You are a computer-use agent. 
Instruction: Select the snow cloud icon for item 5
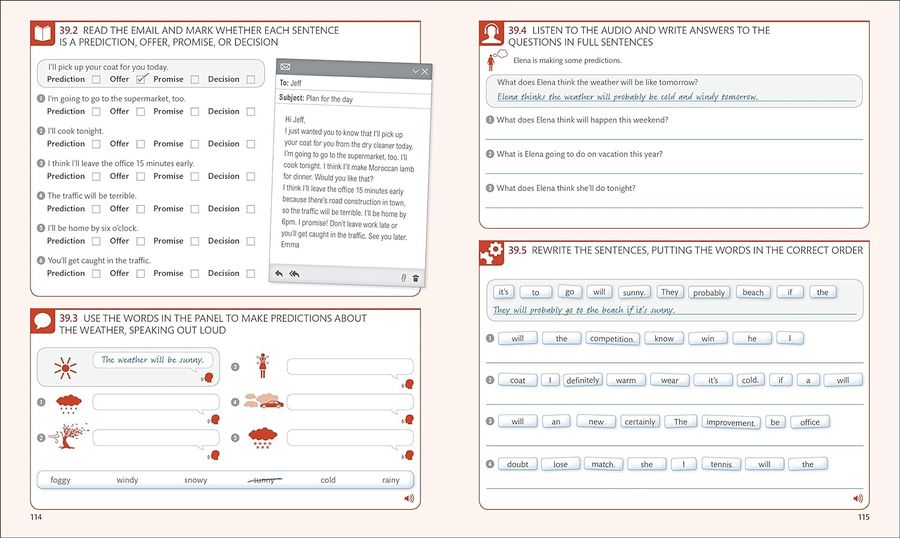(262, 438)
